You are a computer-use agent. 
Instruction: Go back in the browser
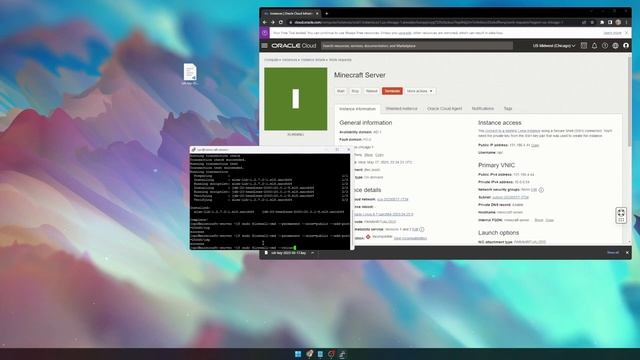(265, 22)
